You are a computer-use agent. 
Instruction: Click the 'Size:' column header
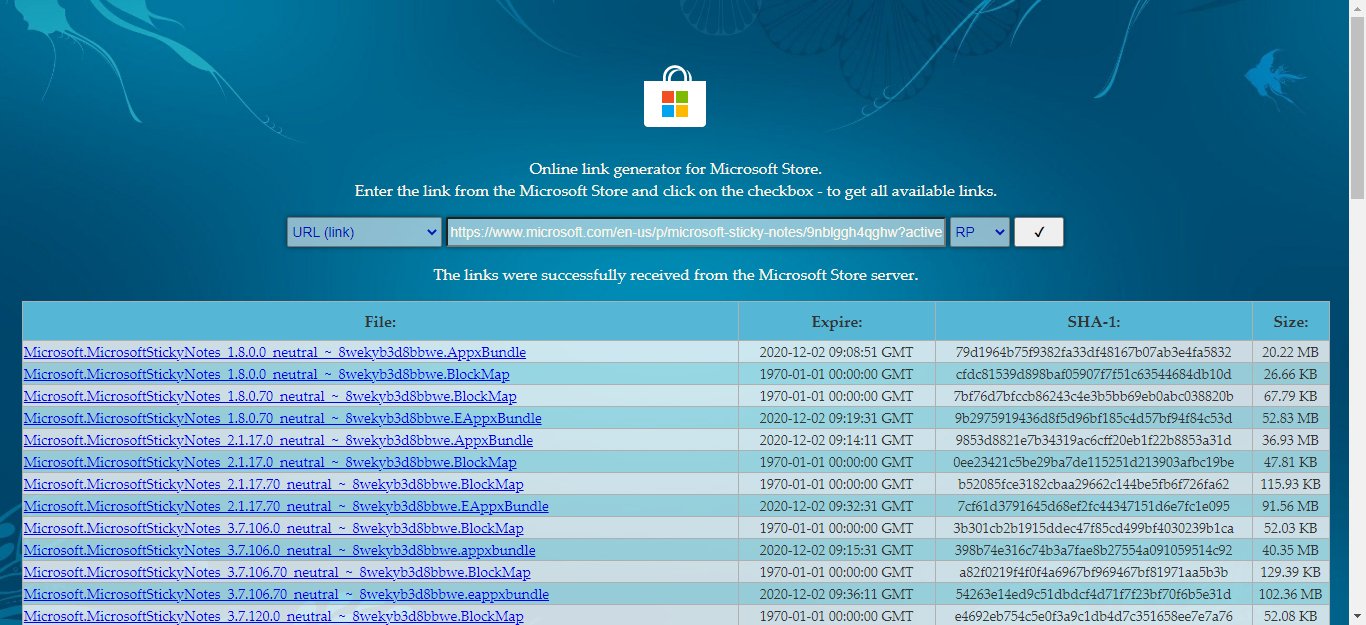(1290, 321)
